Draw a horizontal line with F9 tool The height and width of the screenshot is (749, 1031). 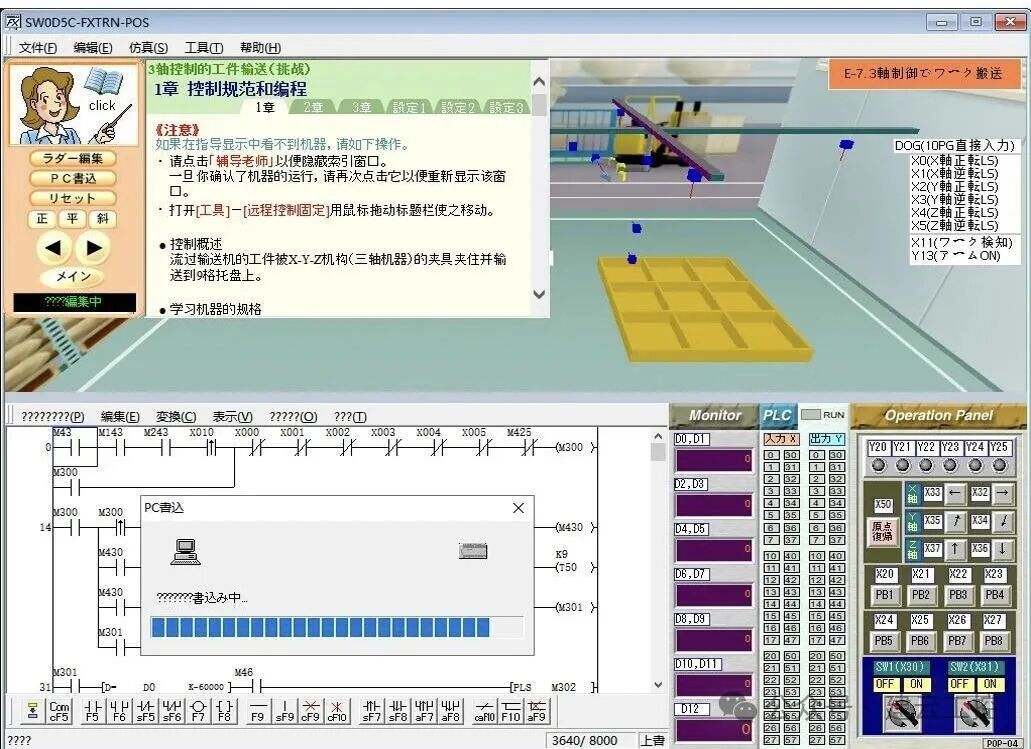[x=258, y=711]
